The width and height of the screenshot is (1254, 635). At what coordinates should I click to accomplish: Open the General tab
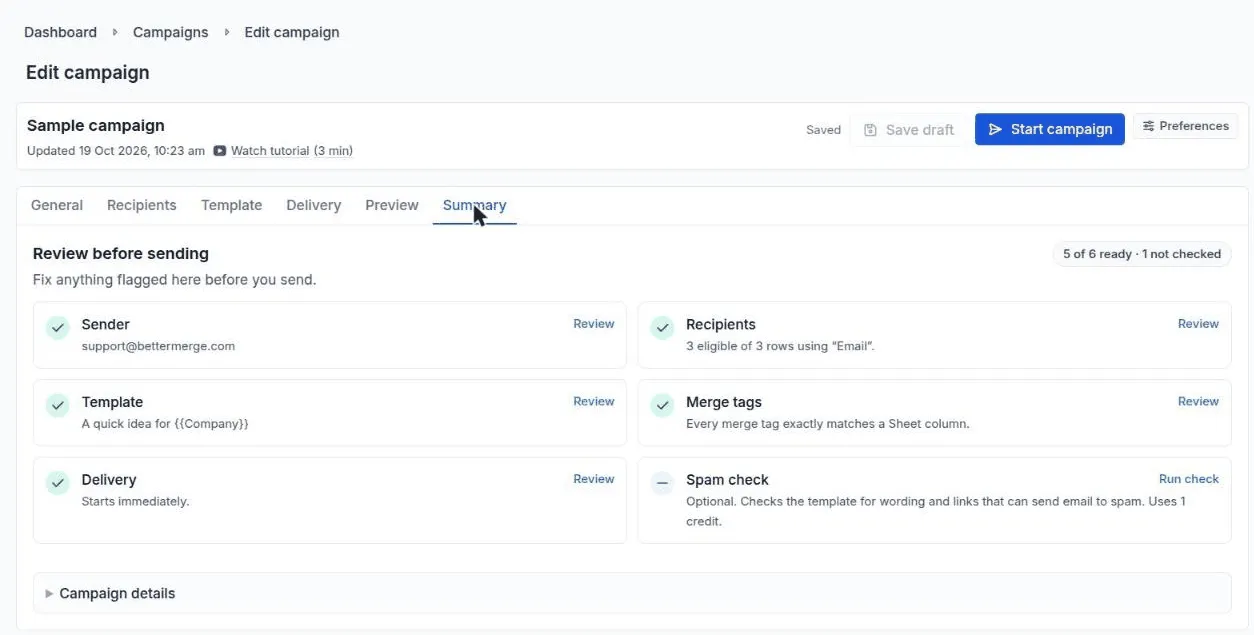tap(57, 205)
